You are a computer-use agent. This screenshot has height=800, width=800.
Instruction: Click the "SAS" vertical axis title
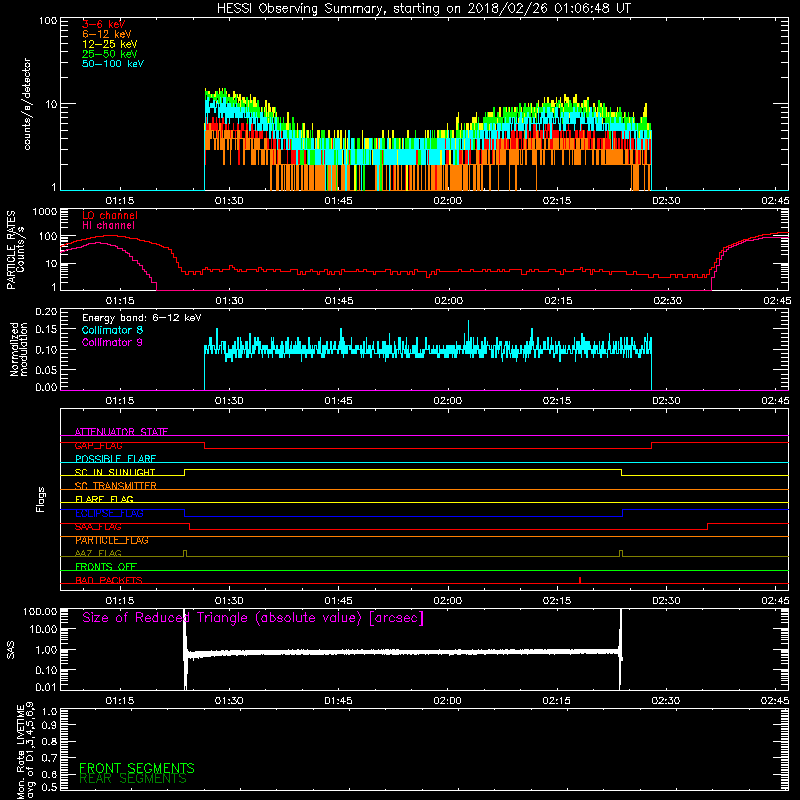[x=11, y=650]
